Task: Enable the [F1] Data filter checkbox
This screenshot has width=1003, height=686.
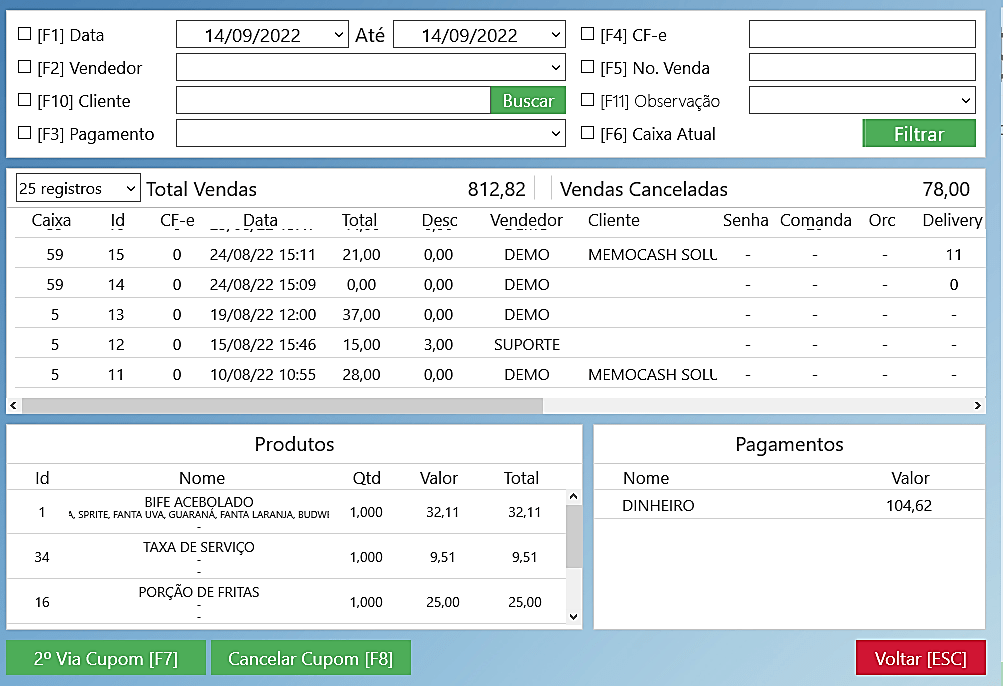Action: coord(25,35)
